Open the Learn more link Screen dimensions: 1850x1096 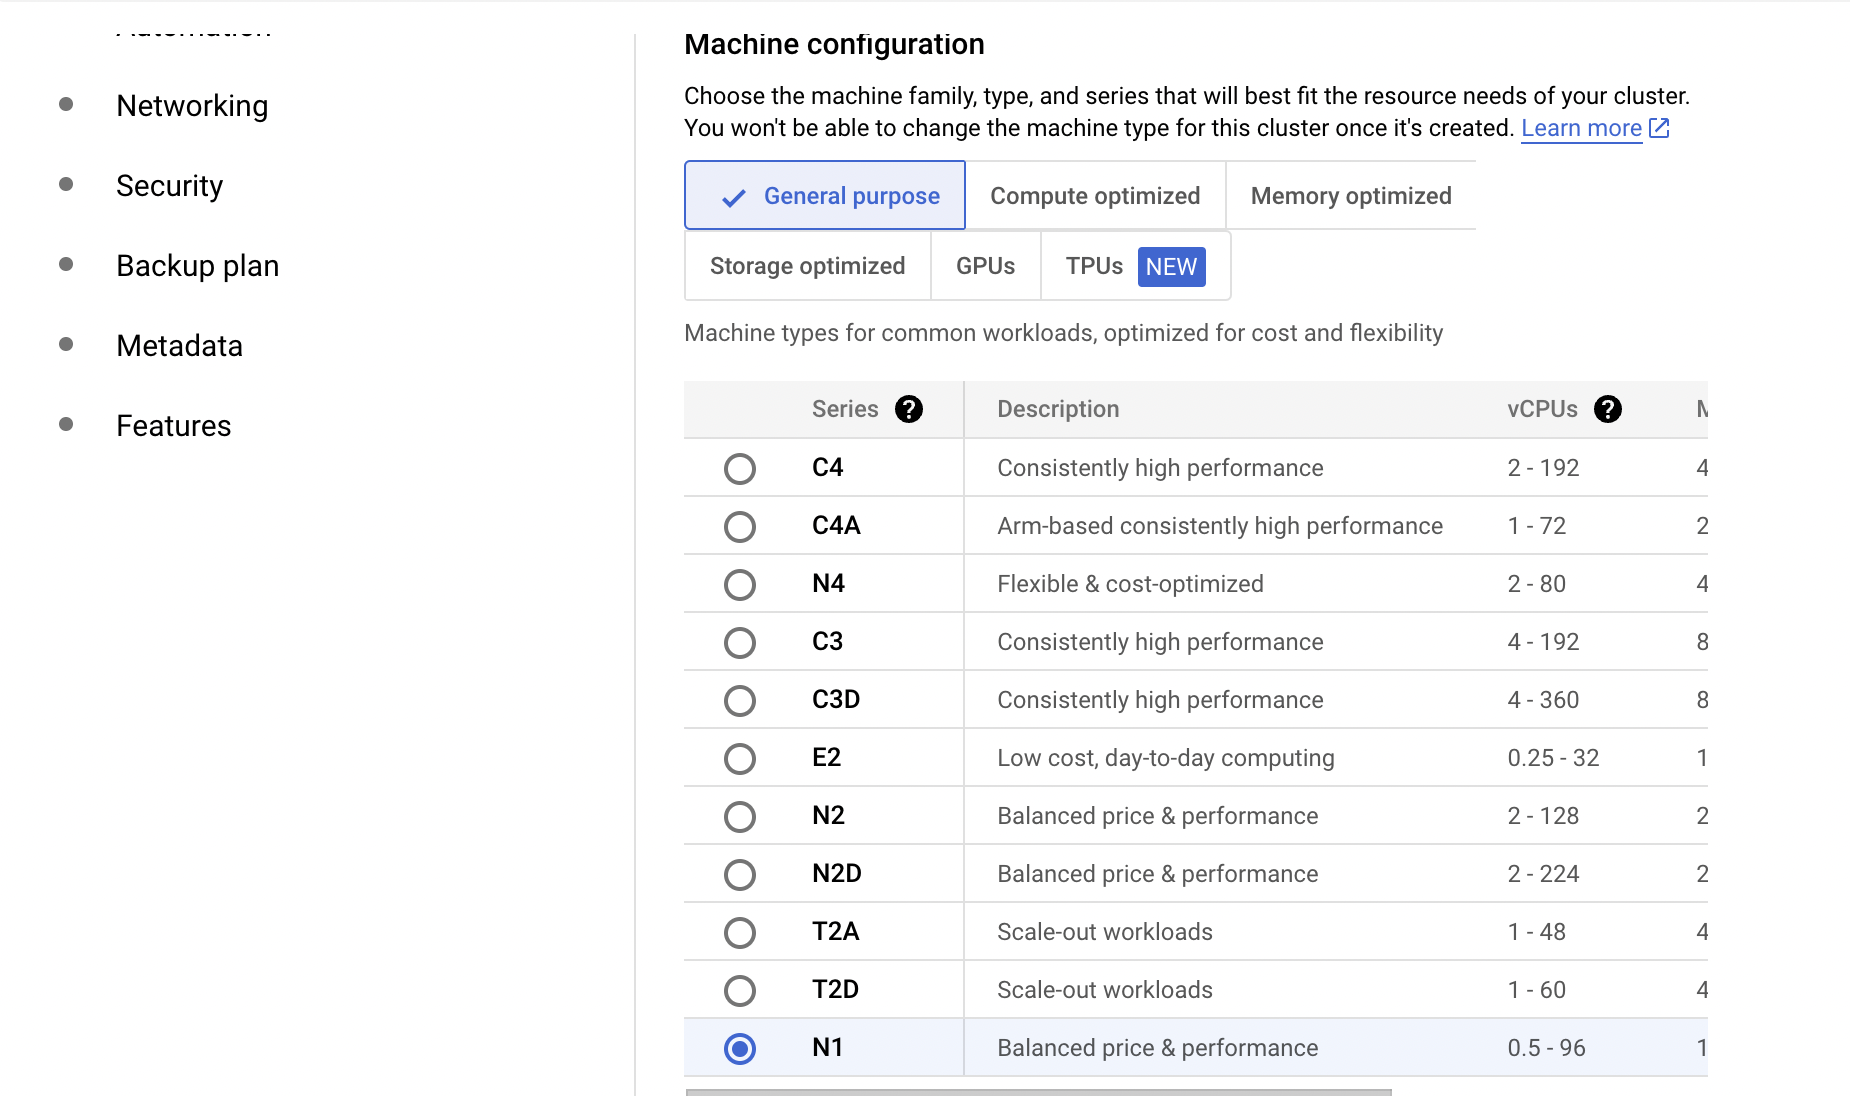pos(1581,128)
